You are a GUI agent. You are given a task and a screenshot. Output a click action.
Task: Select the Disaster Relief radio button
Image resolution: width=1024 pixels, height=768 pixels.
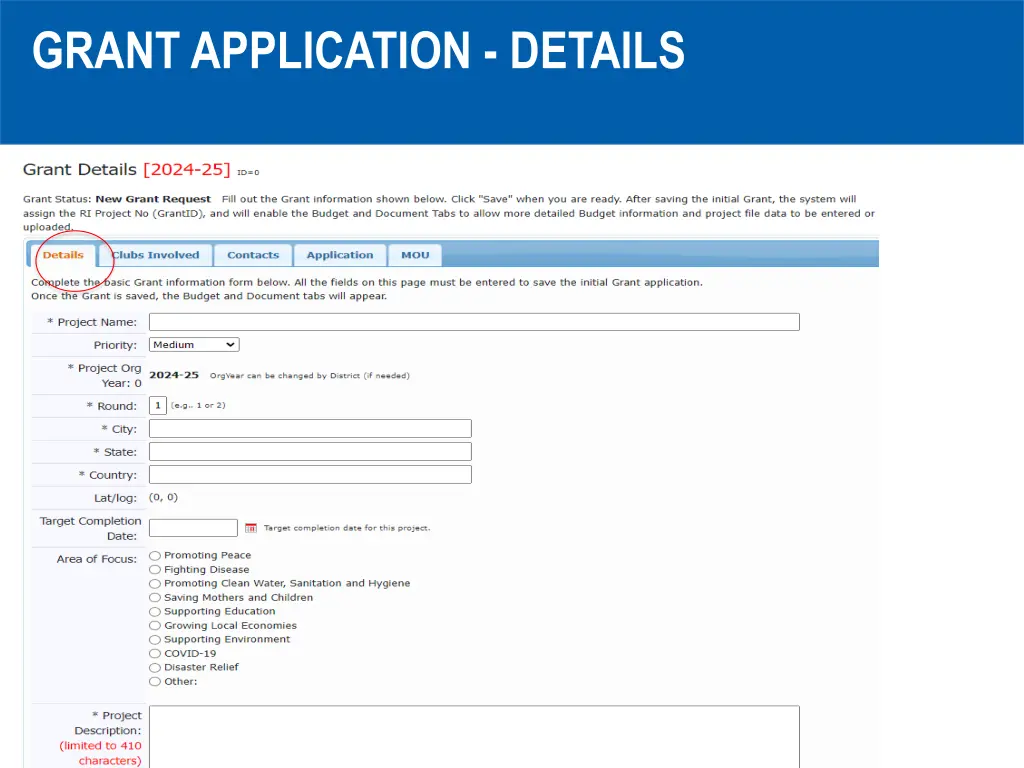(x=155, y=668)
